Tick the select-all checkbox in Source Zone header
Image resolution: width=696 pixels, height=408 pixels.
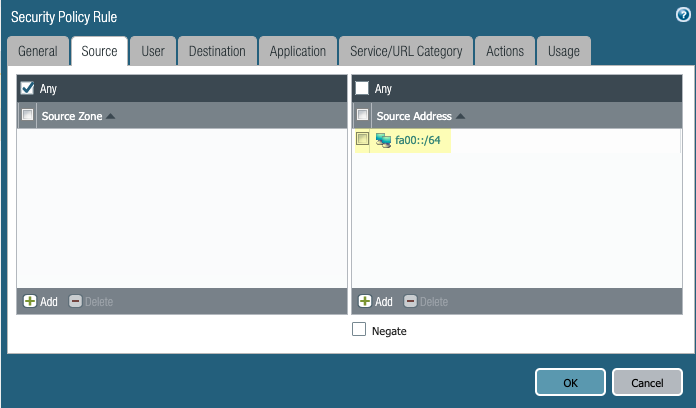[x=28, y=115]
